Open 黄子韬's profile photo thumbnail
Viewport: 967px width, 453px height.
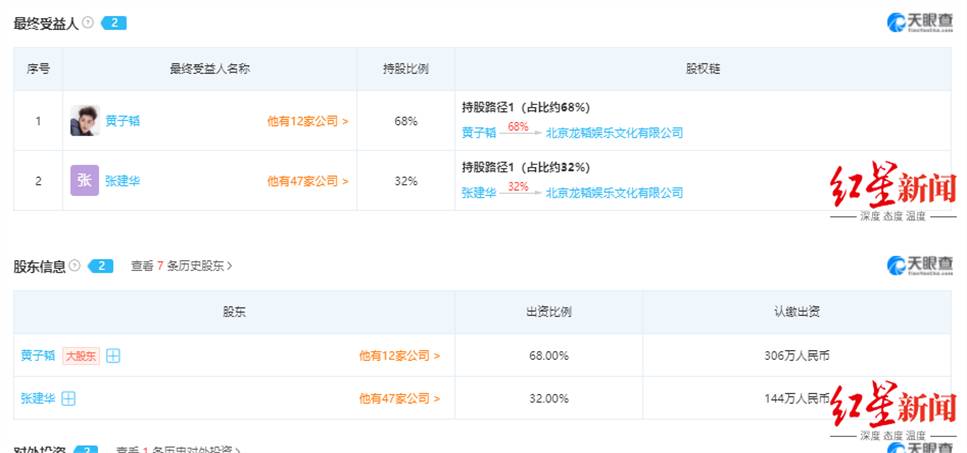(x=84, y=121)
